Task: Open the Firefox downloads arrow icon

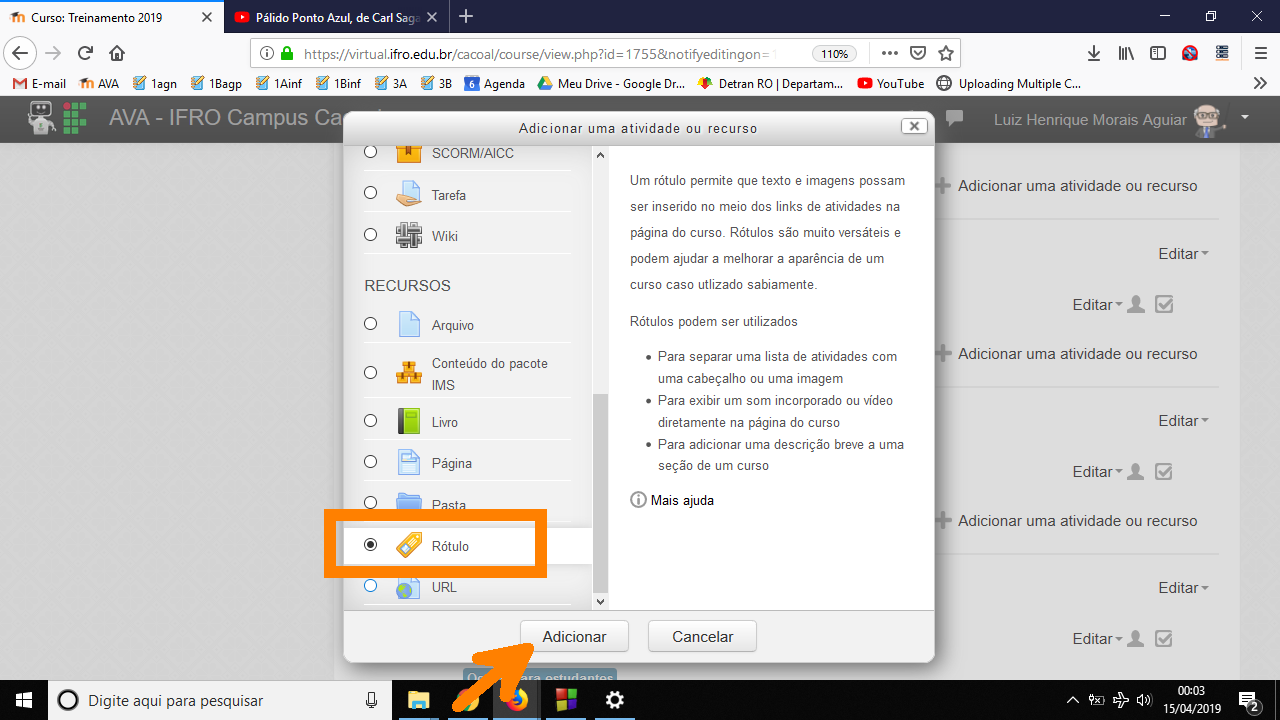Action: pos(1094,53)
